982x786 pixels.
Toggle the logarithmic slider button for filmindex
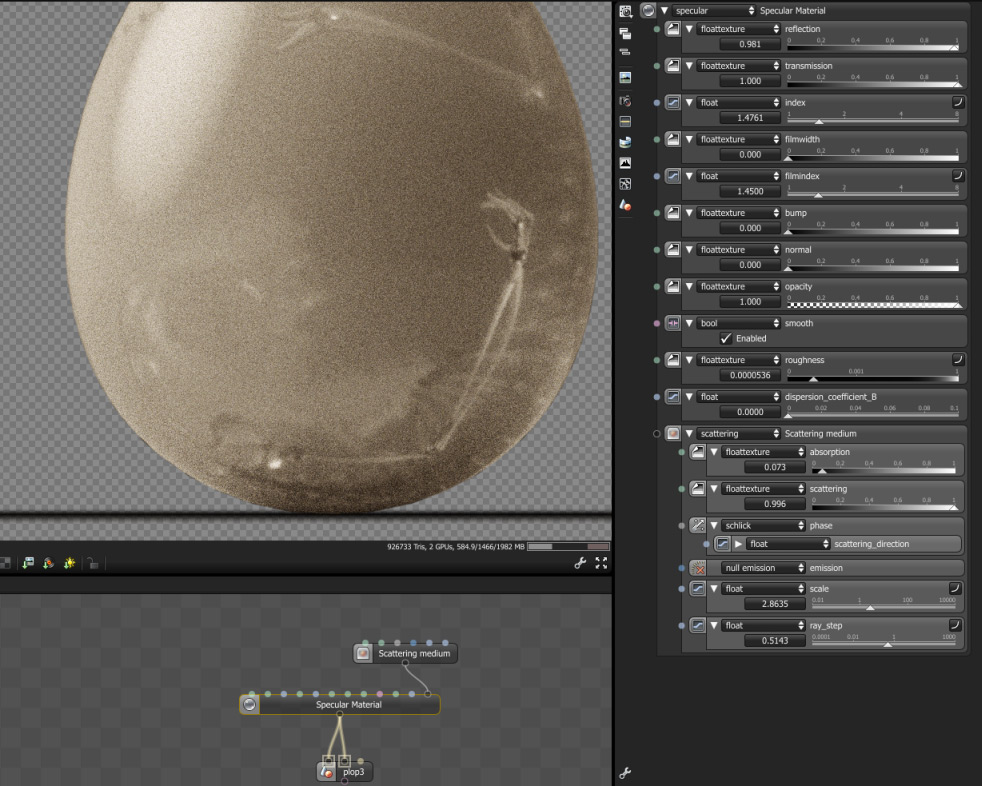coord(958,175)
